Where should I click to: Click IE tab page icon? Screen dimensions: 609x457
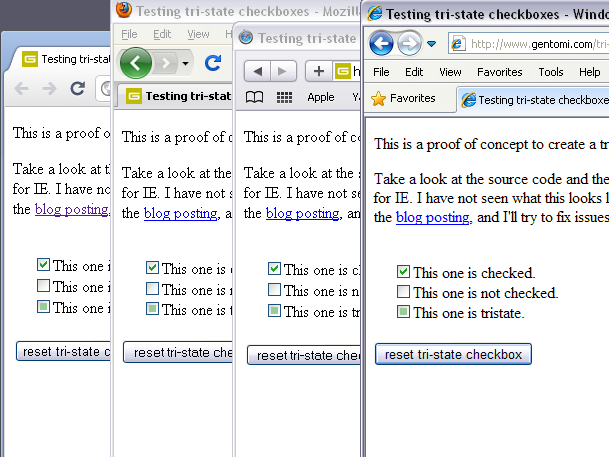(x=468, y=100)
